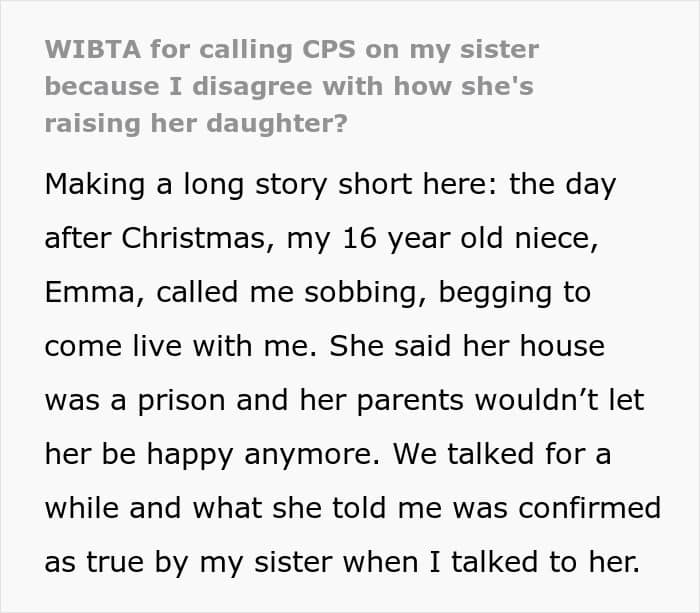Open the post title starting with WIBTA

[292, 86]
